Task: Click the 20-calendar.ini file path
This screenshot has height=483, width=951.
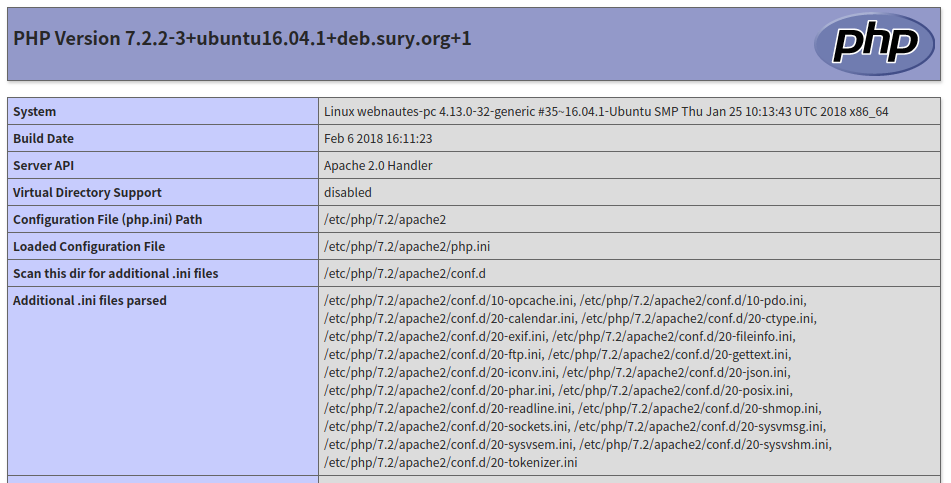Action: pyautogui.click(x=449, y=318)
